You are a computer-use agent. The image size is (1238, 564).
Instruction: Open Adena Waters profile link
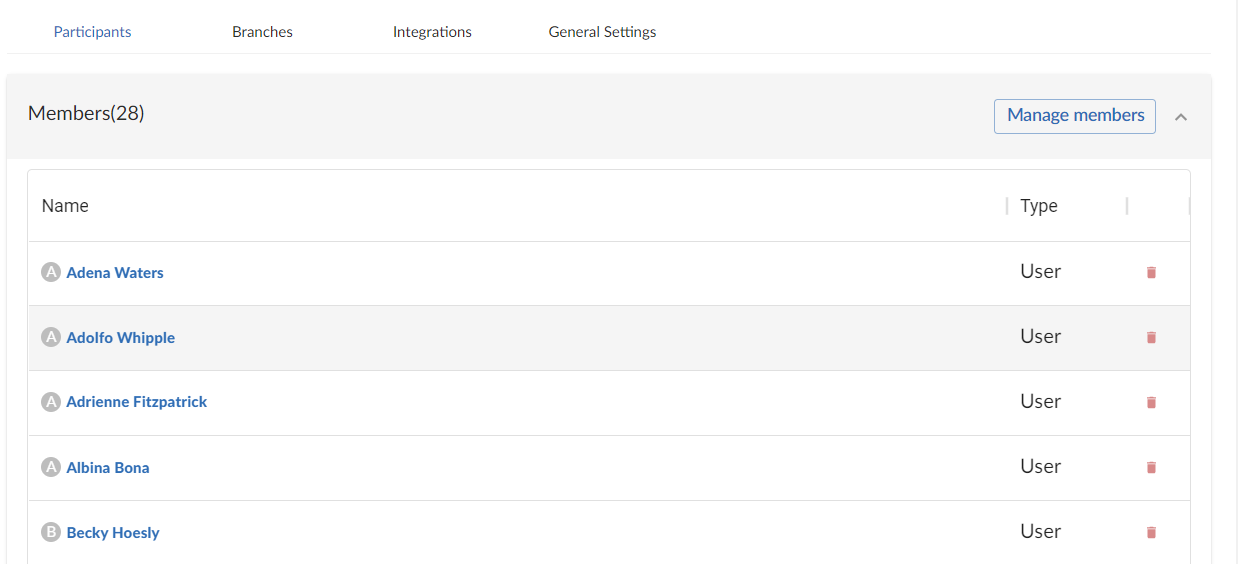tap(115, 273)
